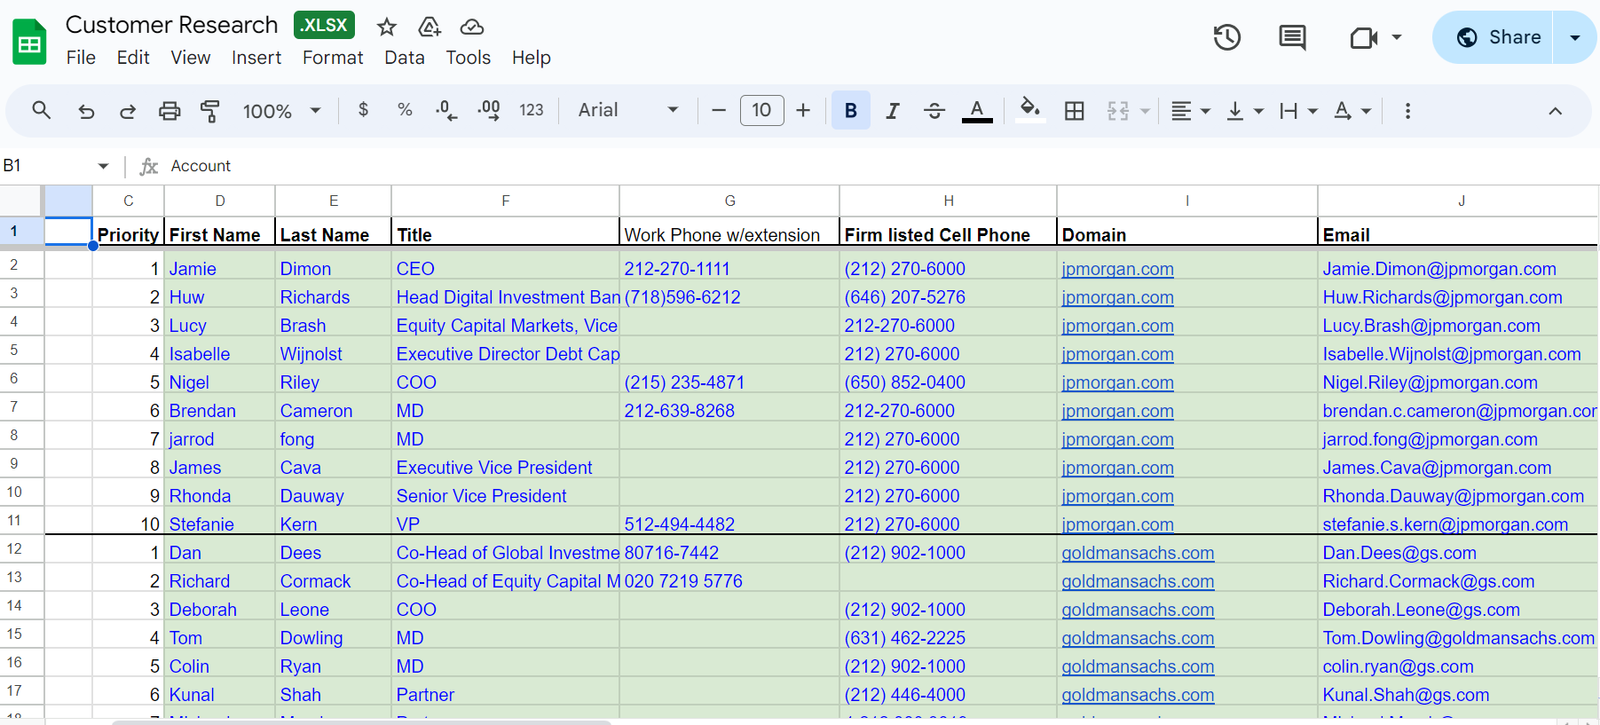Format cells as percent
The width and height of the screenshot is (1600, 725).
click(405, 110)
